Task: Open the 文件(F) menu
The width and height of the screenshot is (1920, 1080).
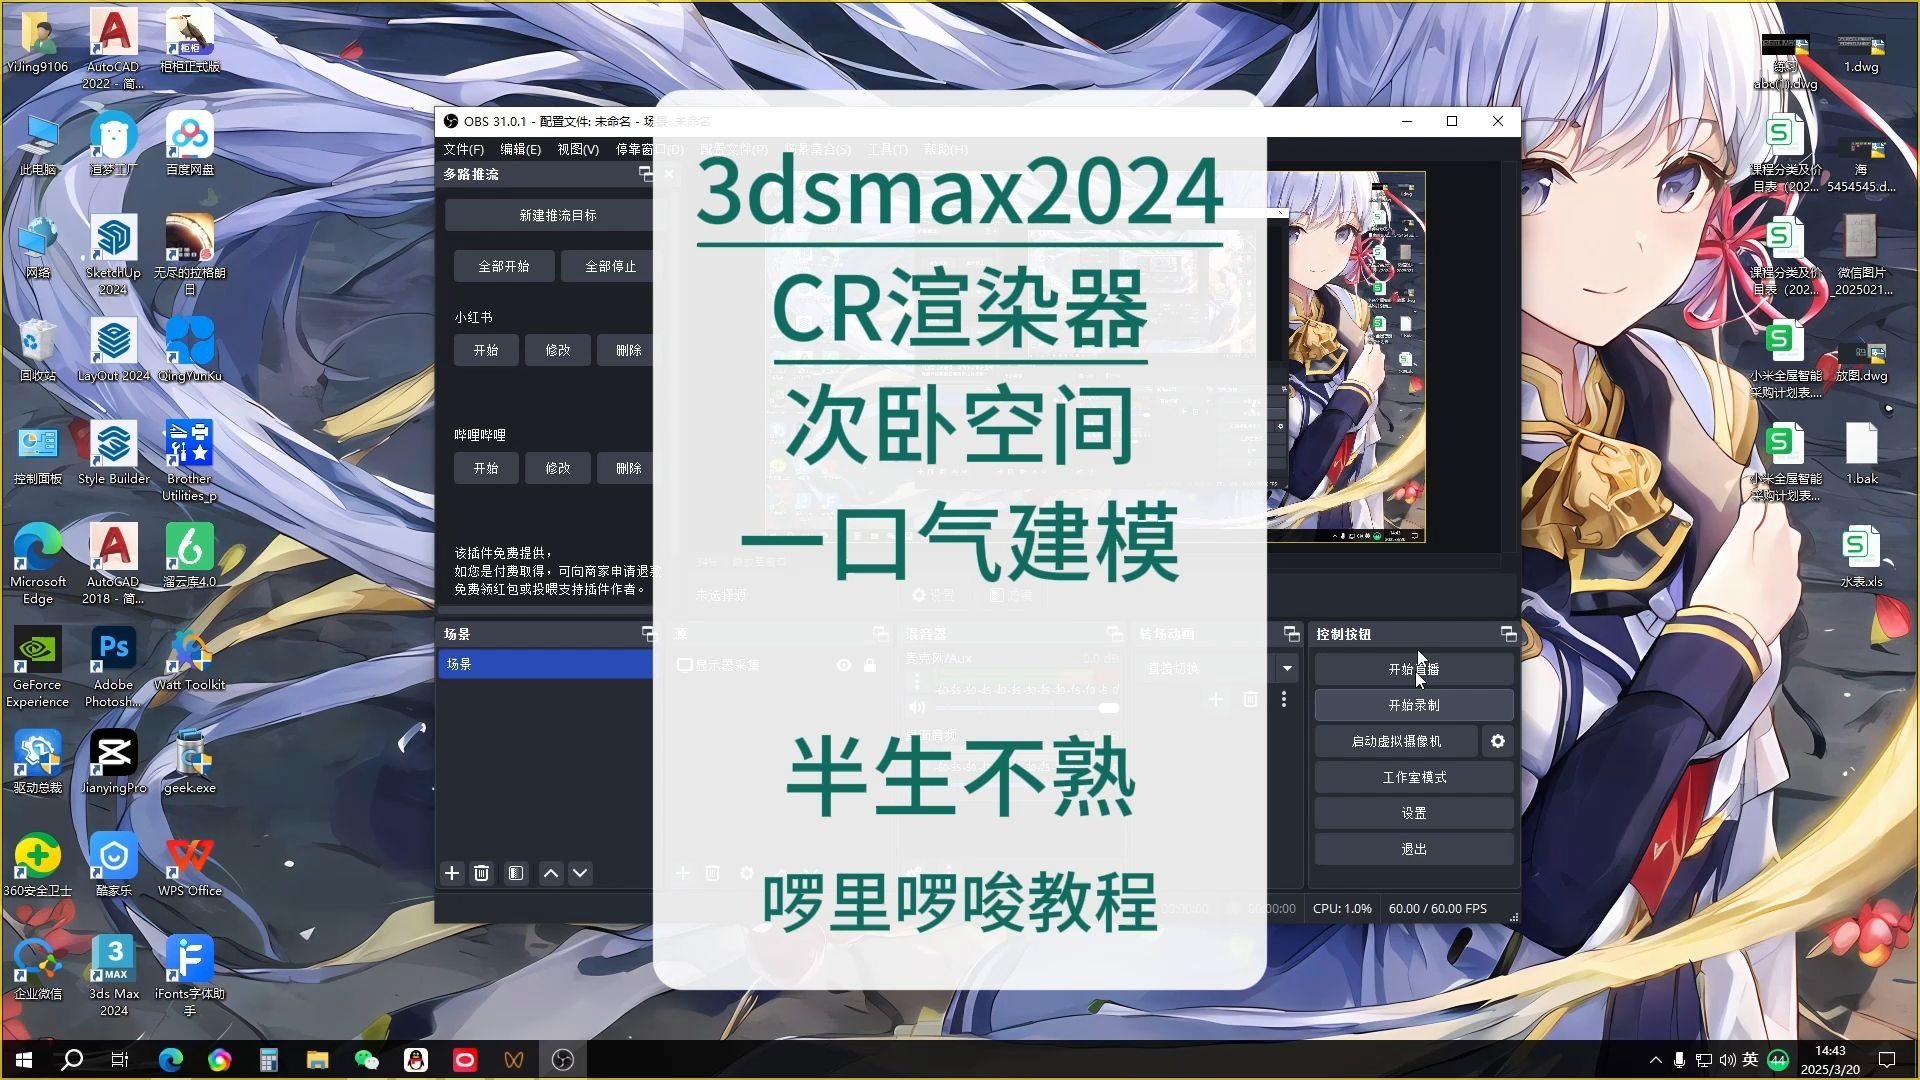Action: 463,149
